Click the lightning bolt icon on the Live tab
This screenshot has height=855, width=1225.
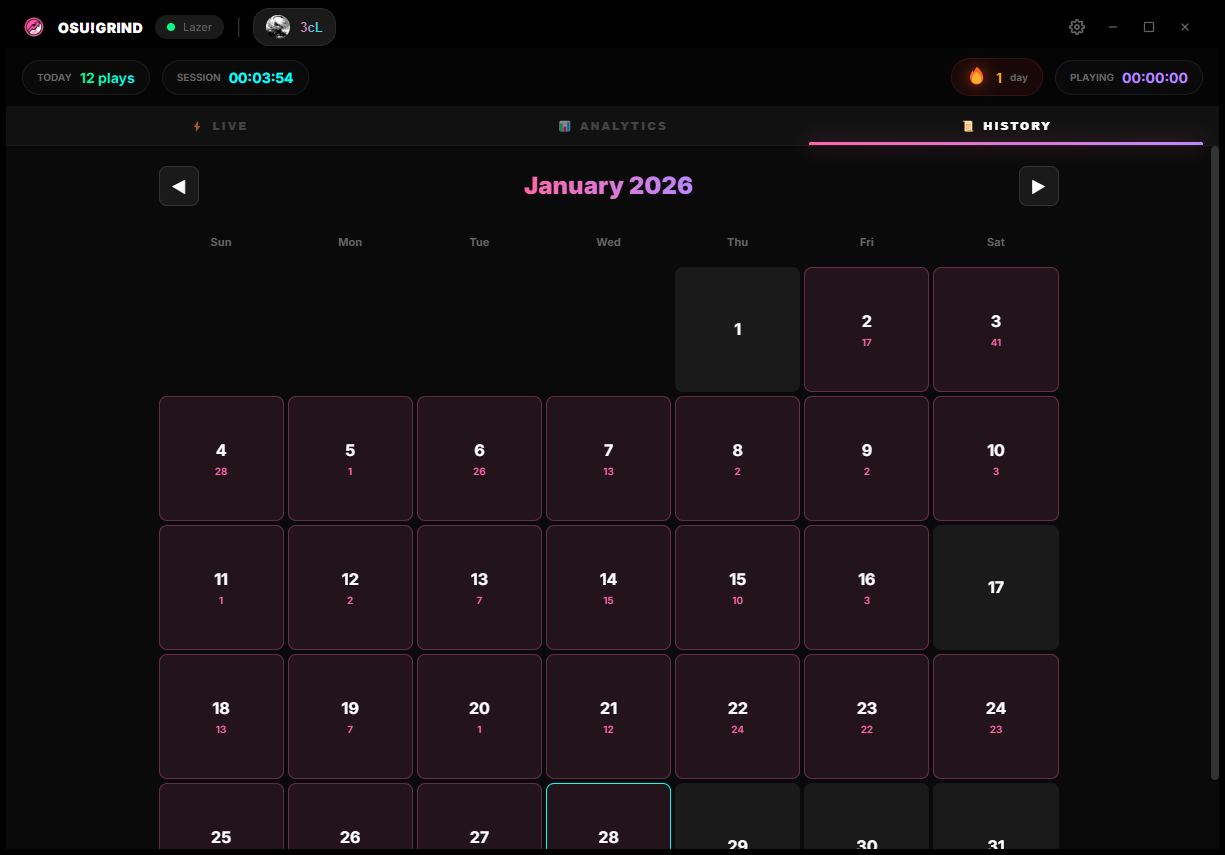pos(197,126)
